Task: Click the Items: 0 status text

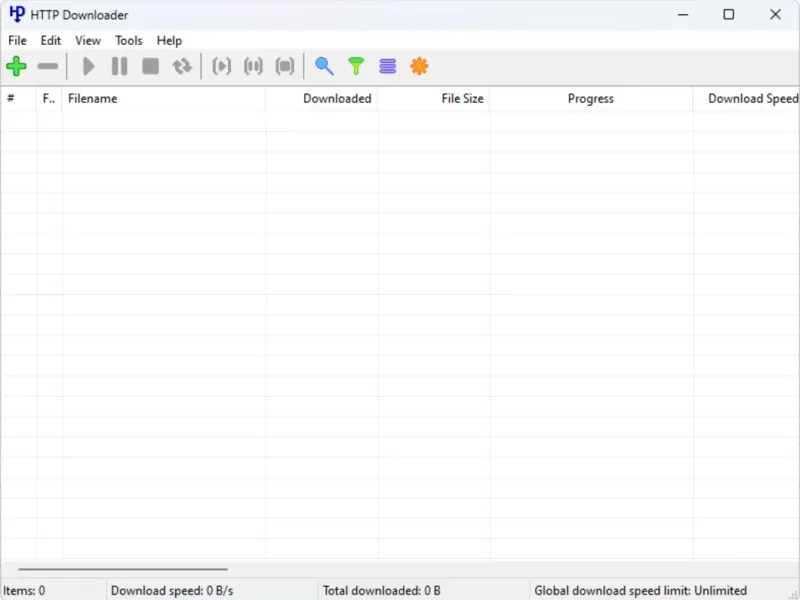Action: click(24, 591)
